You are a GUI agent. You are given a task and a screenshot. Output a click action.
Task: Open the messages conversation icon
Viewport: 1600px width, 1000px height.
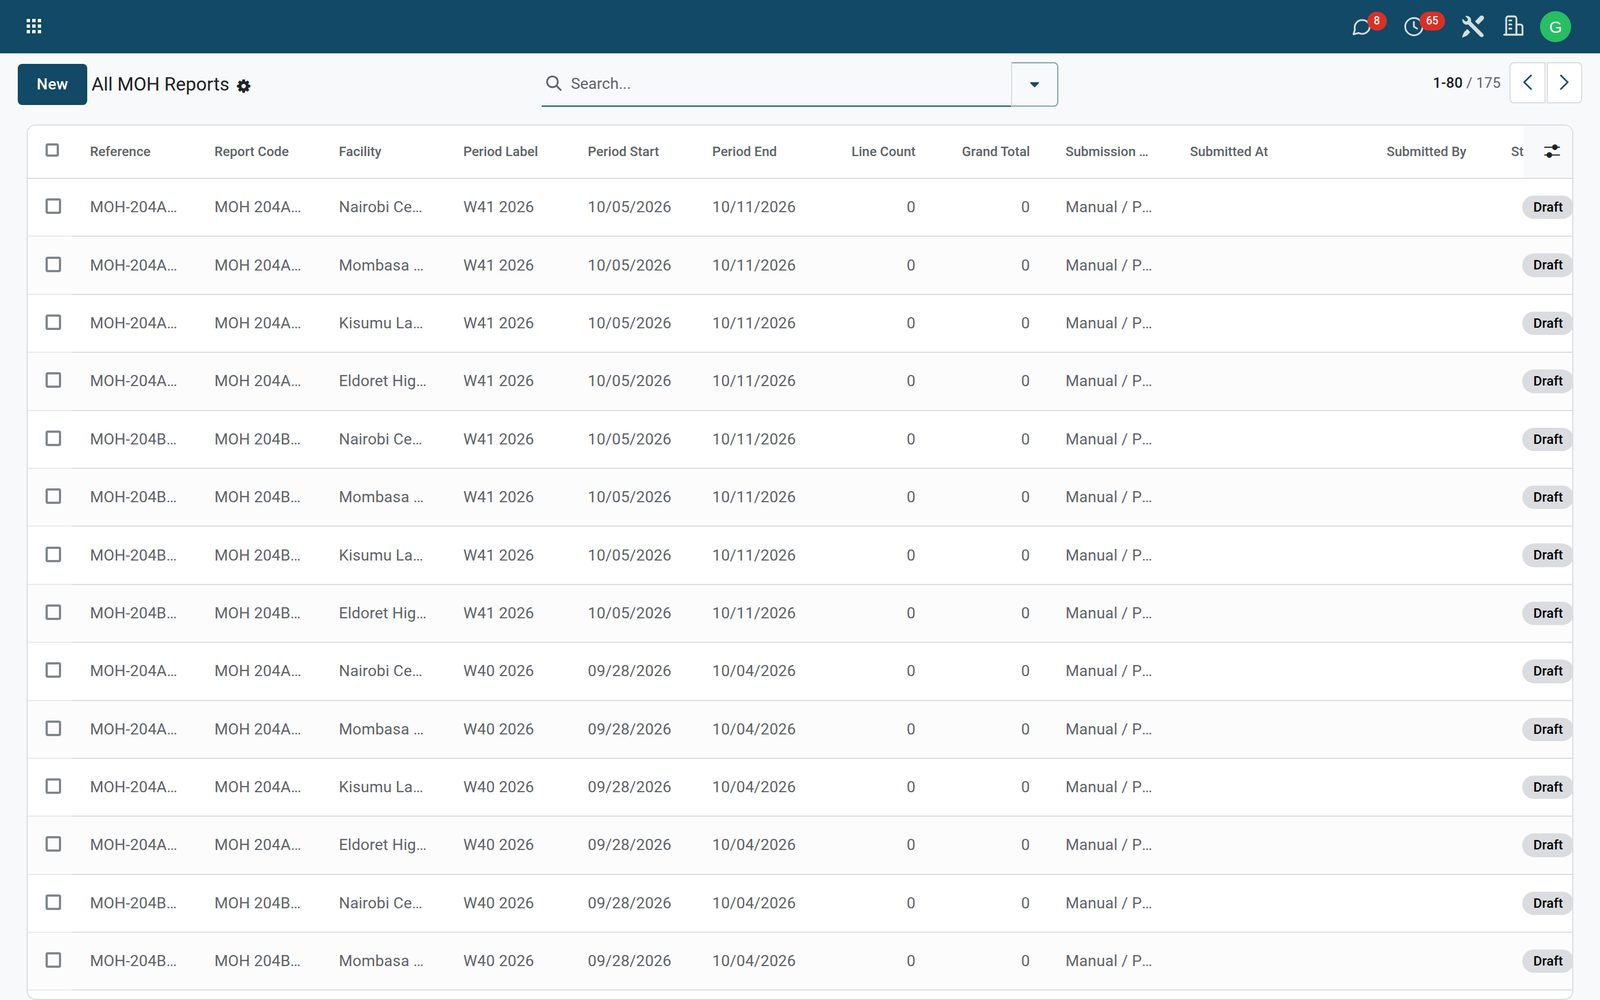[x=1361, y=27]
